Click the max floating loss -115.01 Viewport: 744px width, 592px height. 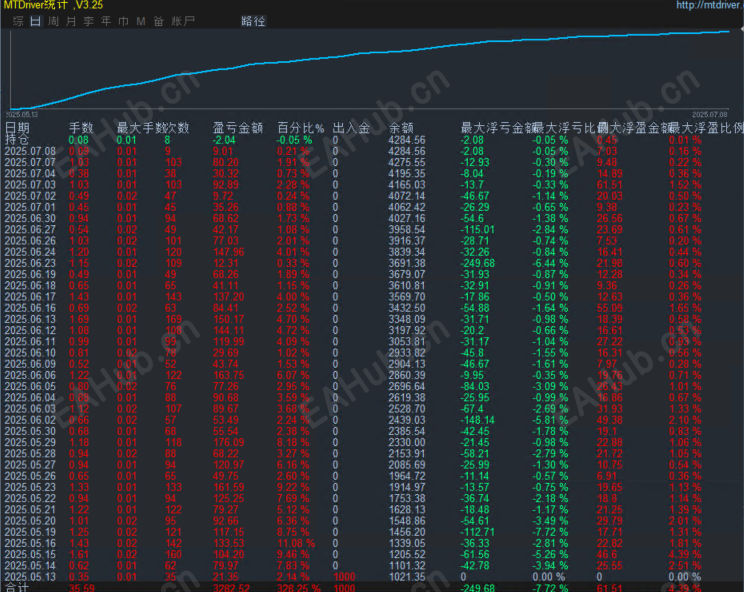(477, 229)
